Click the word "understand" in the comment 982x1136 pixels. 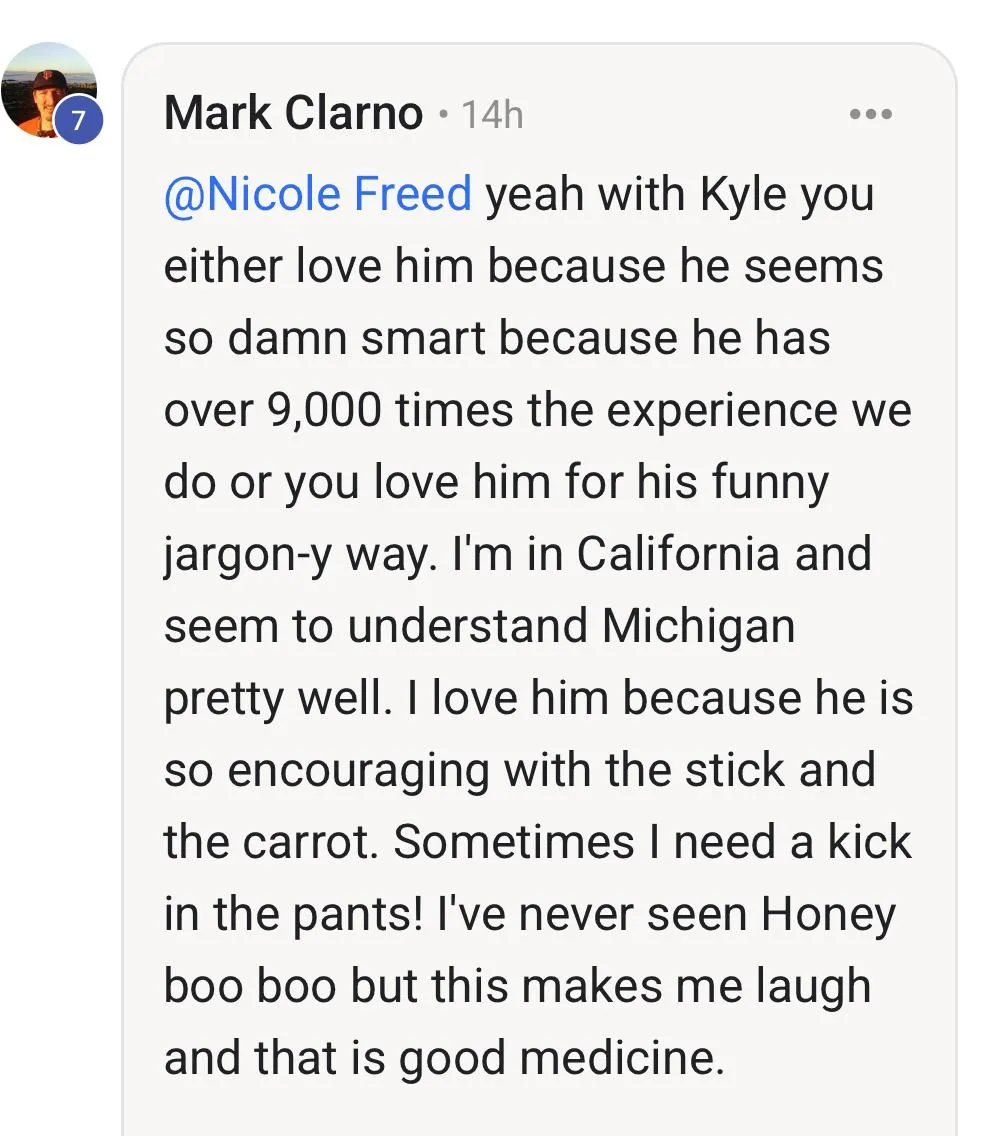(x=467, y=626)
